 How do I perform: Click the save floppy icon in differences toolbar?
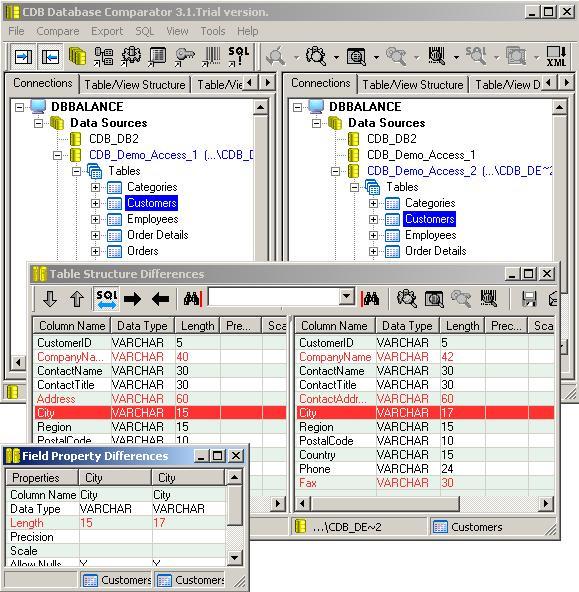coord(529,299)
